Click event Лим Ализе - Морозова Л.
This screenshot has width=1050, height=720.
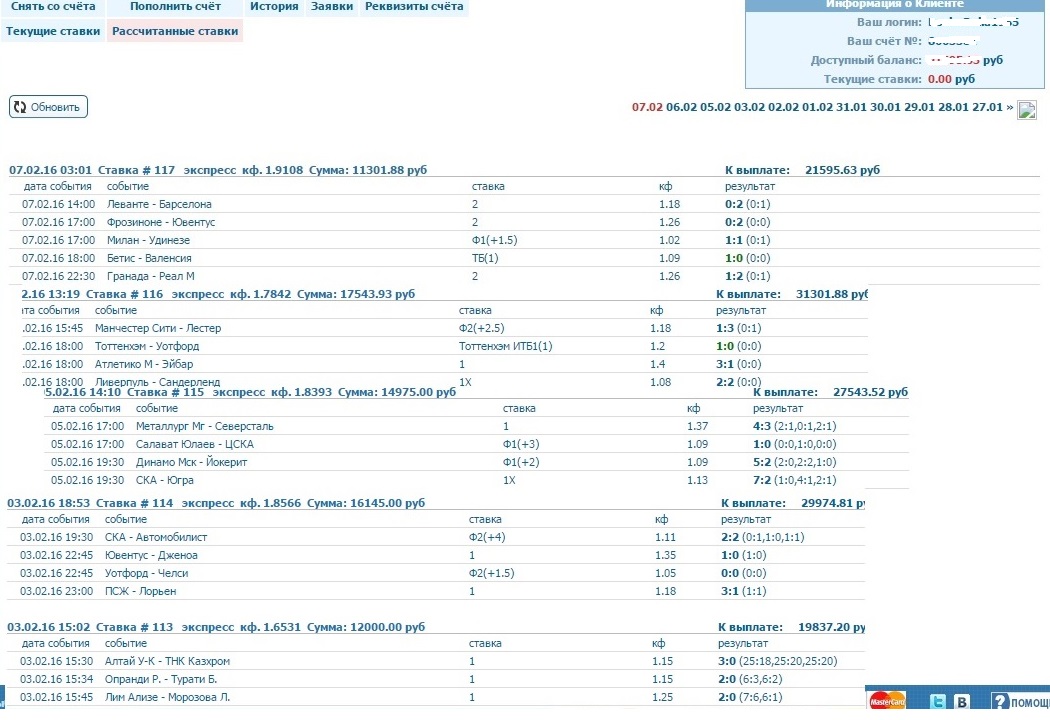pyautogui.click(x=167, y=697)
